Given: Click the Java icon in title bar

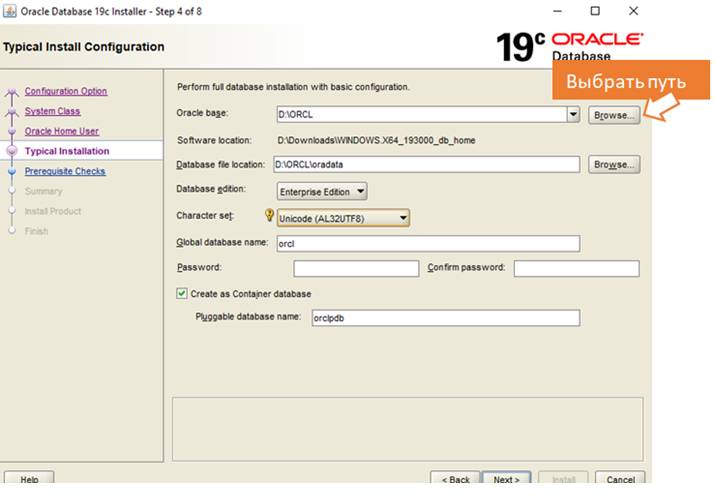Looking at the screenshot, I should pos(10,11).
